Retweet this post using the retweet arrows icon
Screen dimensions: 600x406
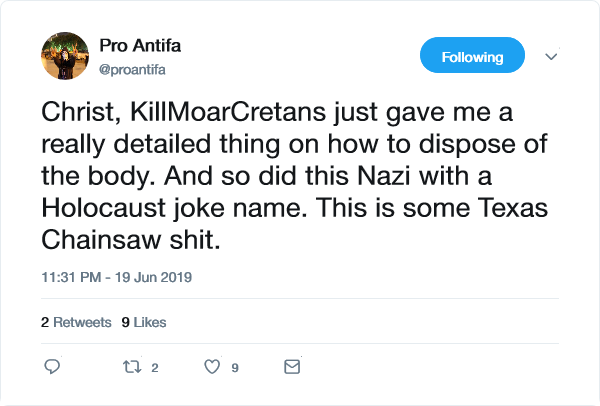(x=129, y=367)
